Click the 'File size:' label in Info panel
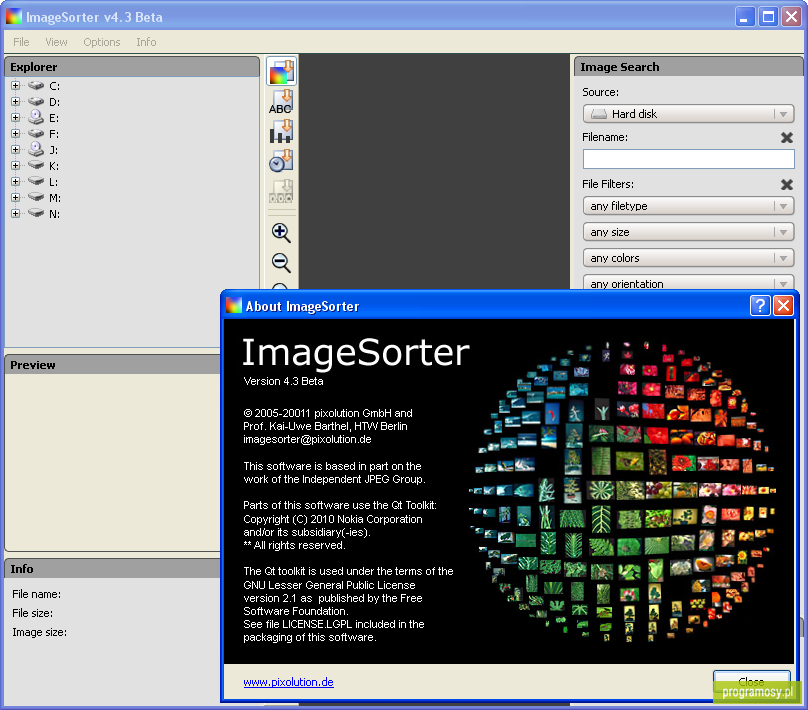This screenshot has width=808, height=710. click(x=32, y=613)
